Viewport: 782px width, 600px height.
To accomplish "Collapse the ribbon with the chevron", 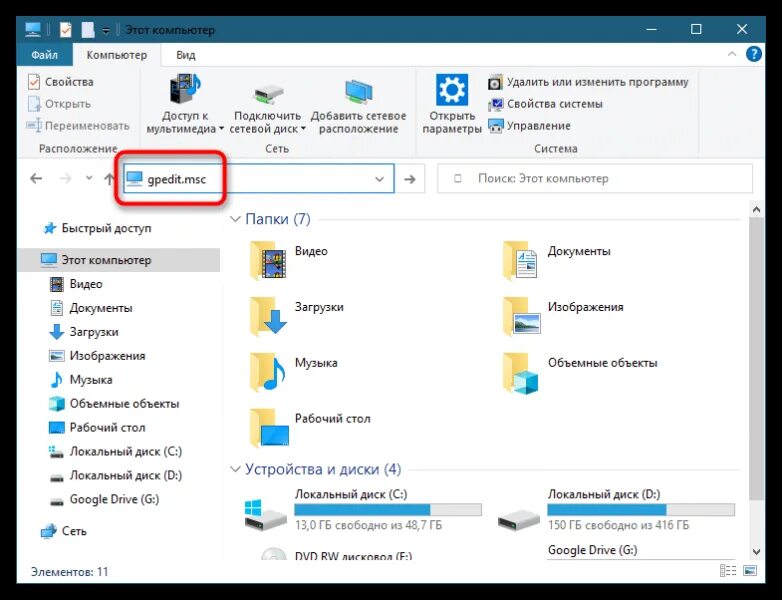I will (x=732, y=54).
